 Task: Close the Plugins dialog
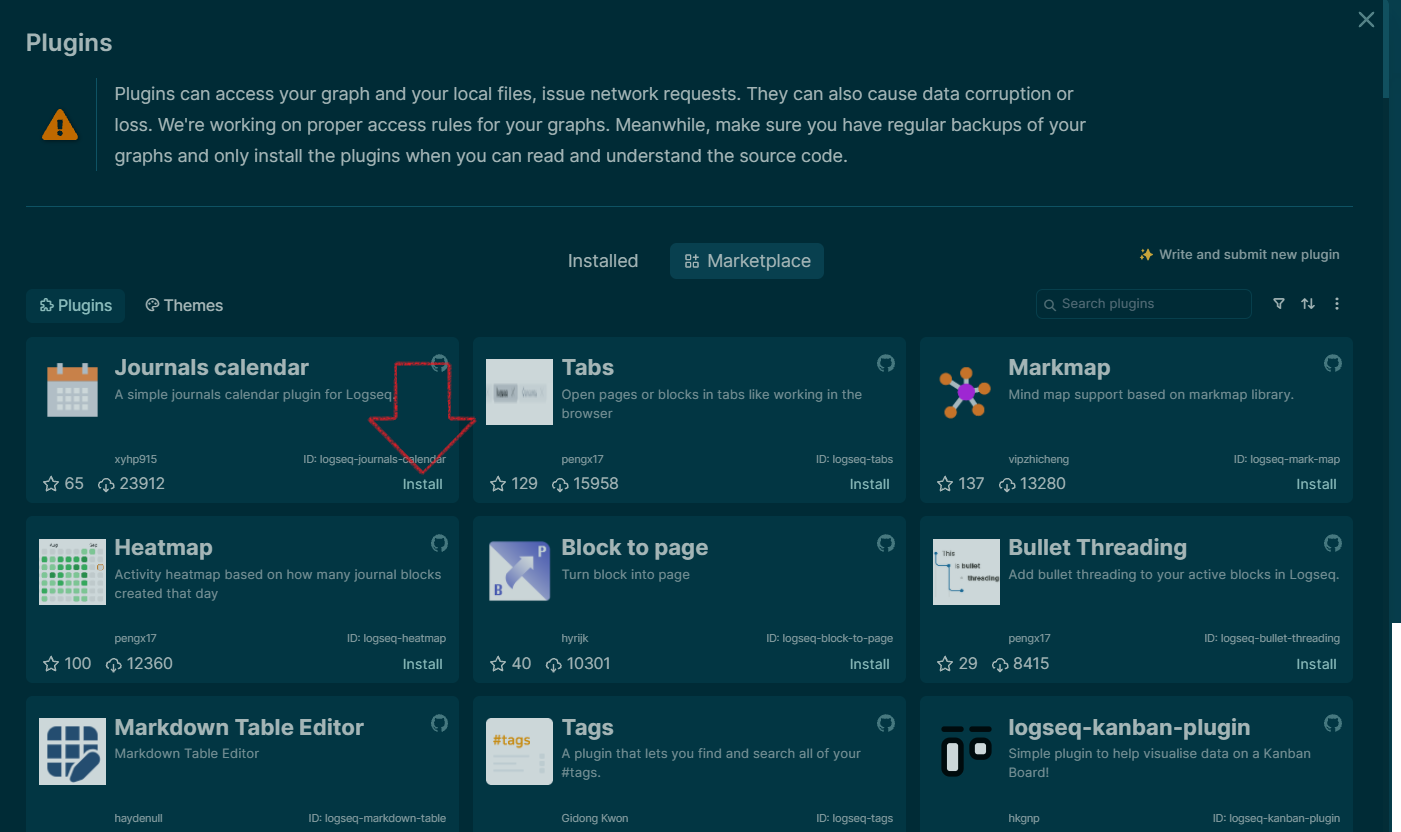point(1366,19)
